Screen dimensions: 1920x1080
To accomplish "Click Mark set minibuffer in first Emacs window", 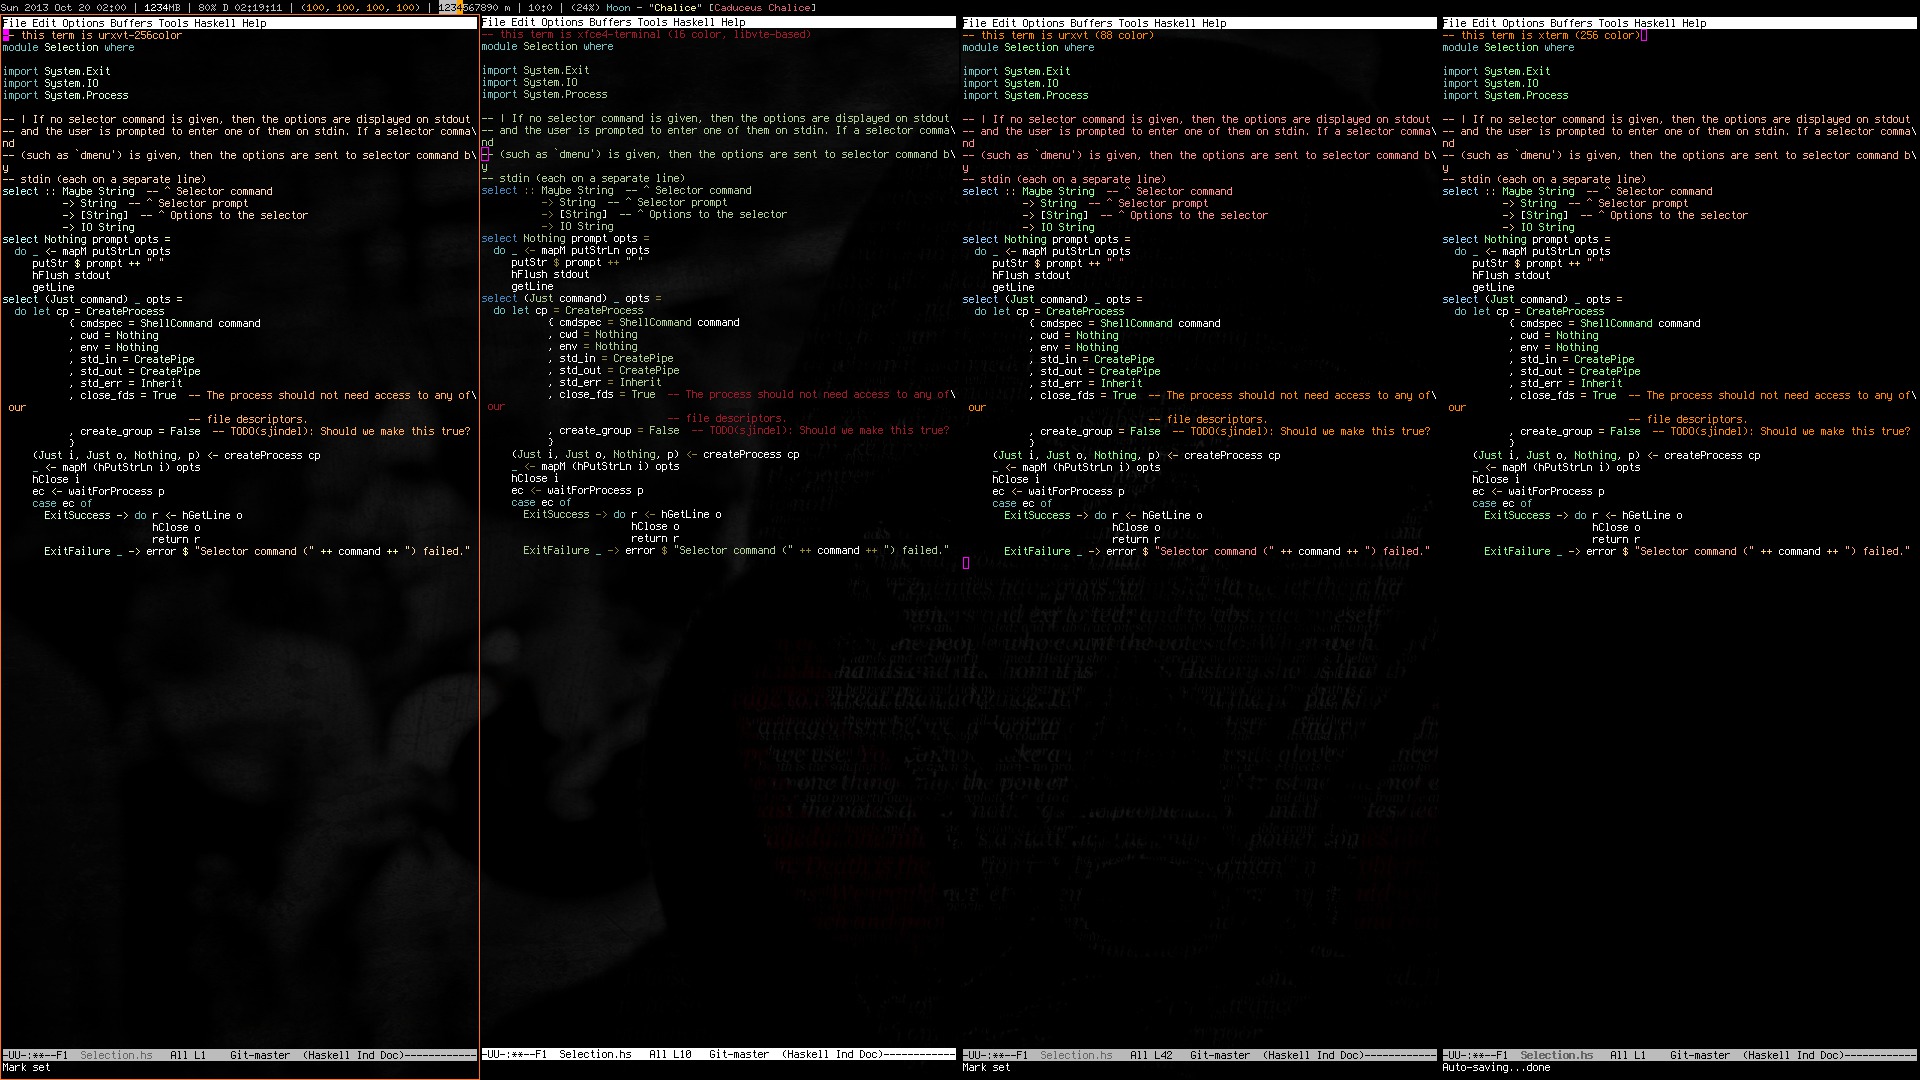I will point(27,1067).
